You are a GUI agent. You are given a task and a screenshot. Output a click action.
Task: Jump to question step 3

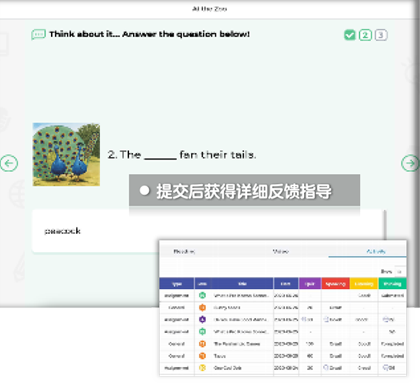click(x=381, y=35)
